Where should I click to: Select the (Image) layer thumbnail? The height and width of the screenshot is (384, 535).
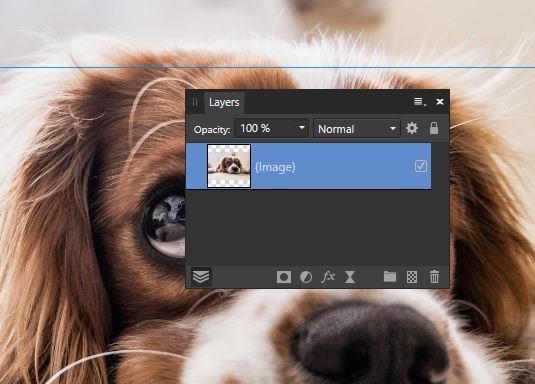click(x=229, y=166)
